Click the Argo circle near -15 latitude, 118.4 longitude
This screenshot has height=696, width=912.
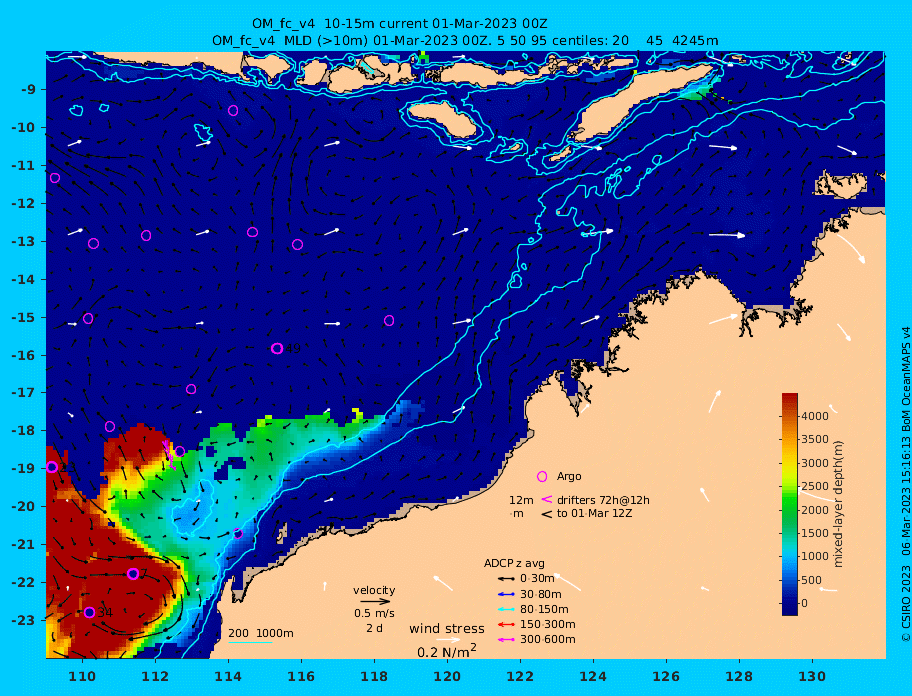click(x=389, y=320)
